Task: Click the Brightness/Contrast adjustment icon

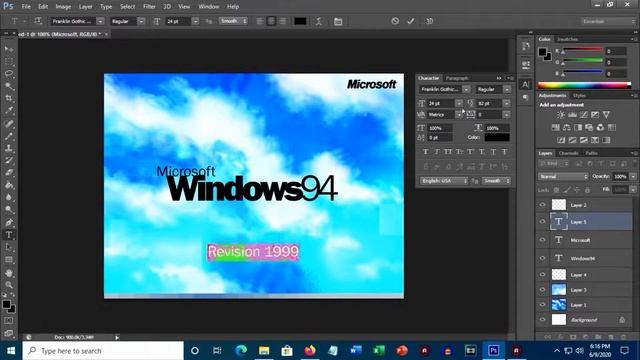Action: [561, 115]
